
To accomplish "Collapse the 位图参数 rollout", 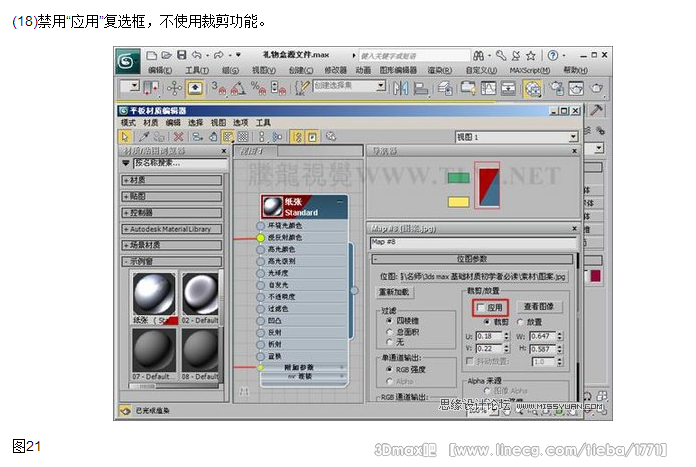I will [472, 259].
